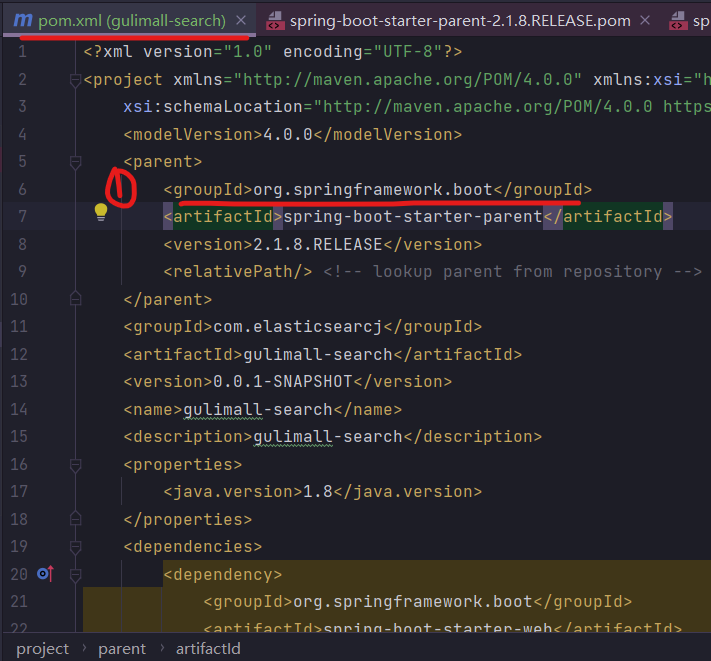This screenshot has height=661, width=711.
Task: Click the text 'org.springframework.boot' on line 6
Action: click(x=373, y=190)
